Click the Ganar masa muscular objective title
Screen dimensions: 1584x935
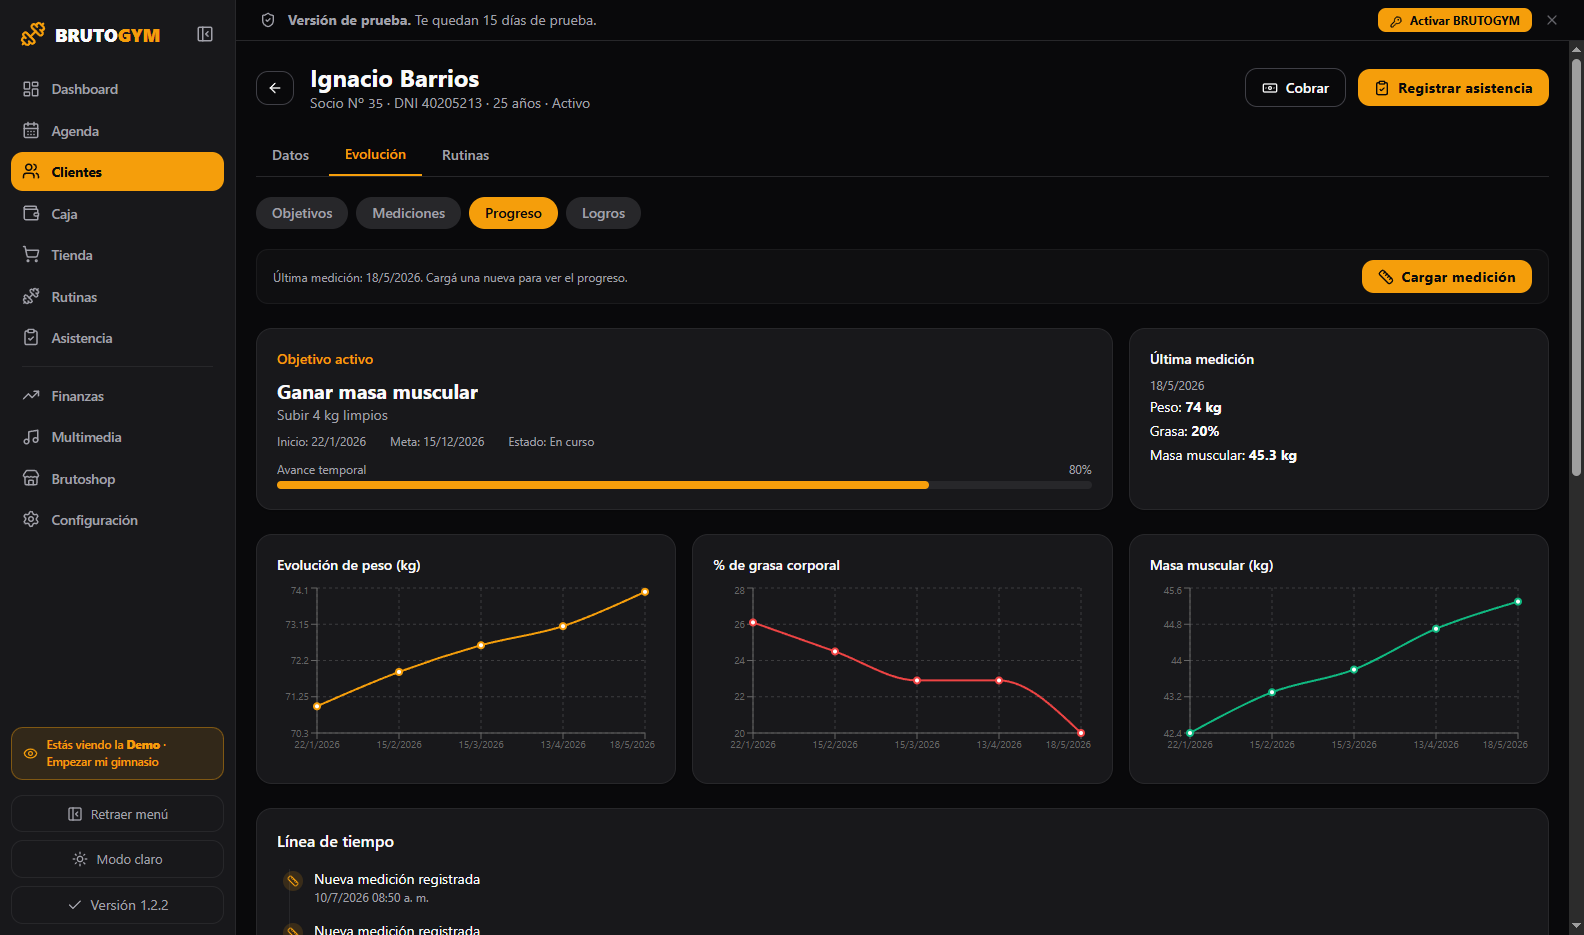[377, 392]
